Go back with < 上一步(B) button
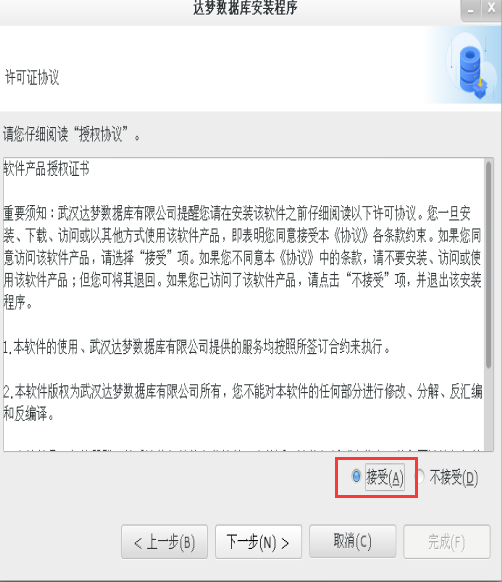The image size is (502, 582). [x=164, y=542]
